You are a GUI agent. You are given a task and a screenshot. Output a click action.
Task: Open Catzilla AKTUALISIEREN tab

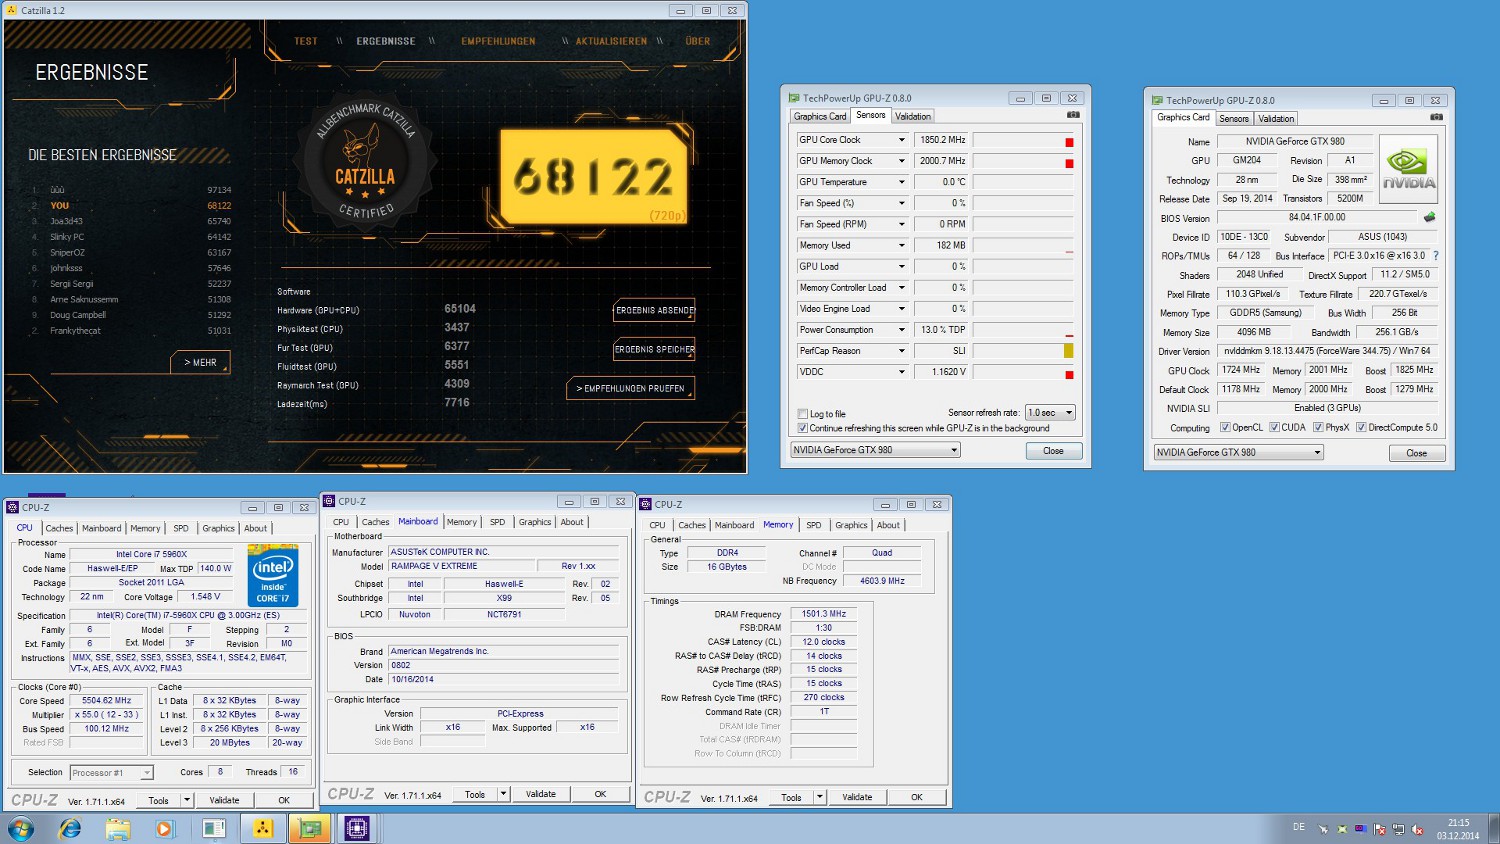(x=611, y=41)
